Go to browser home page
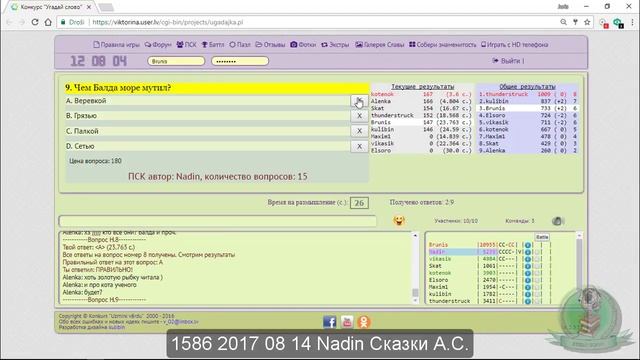The height and width of the screenshot is (360, 640). 48,22
